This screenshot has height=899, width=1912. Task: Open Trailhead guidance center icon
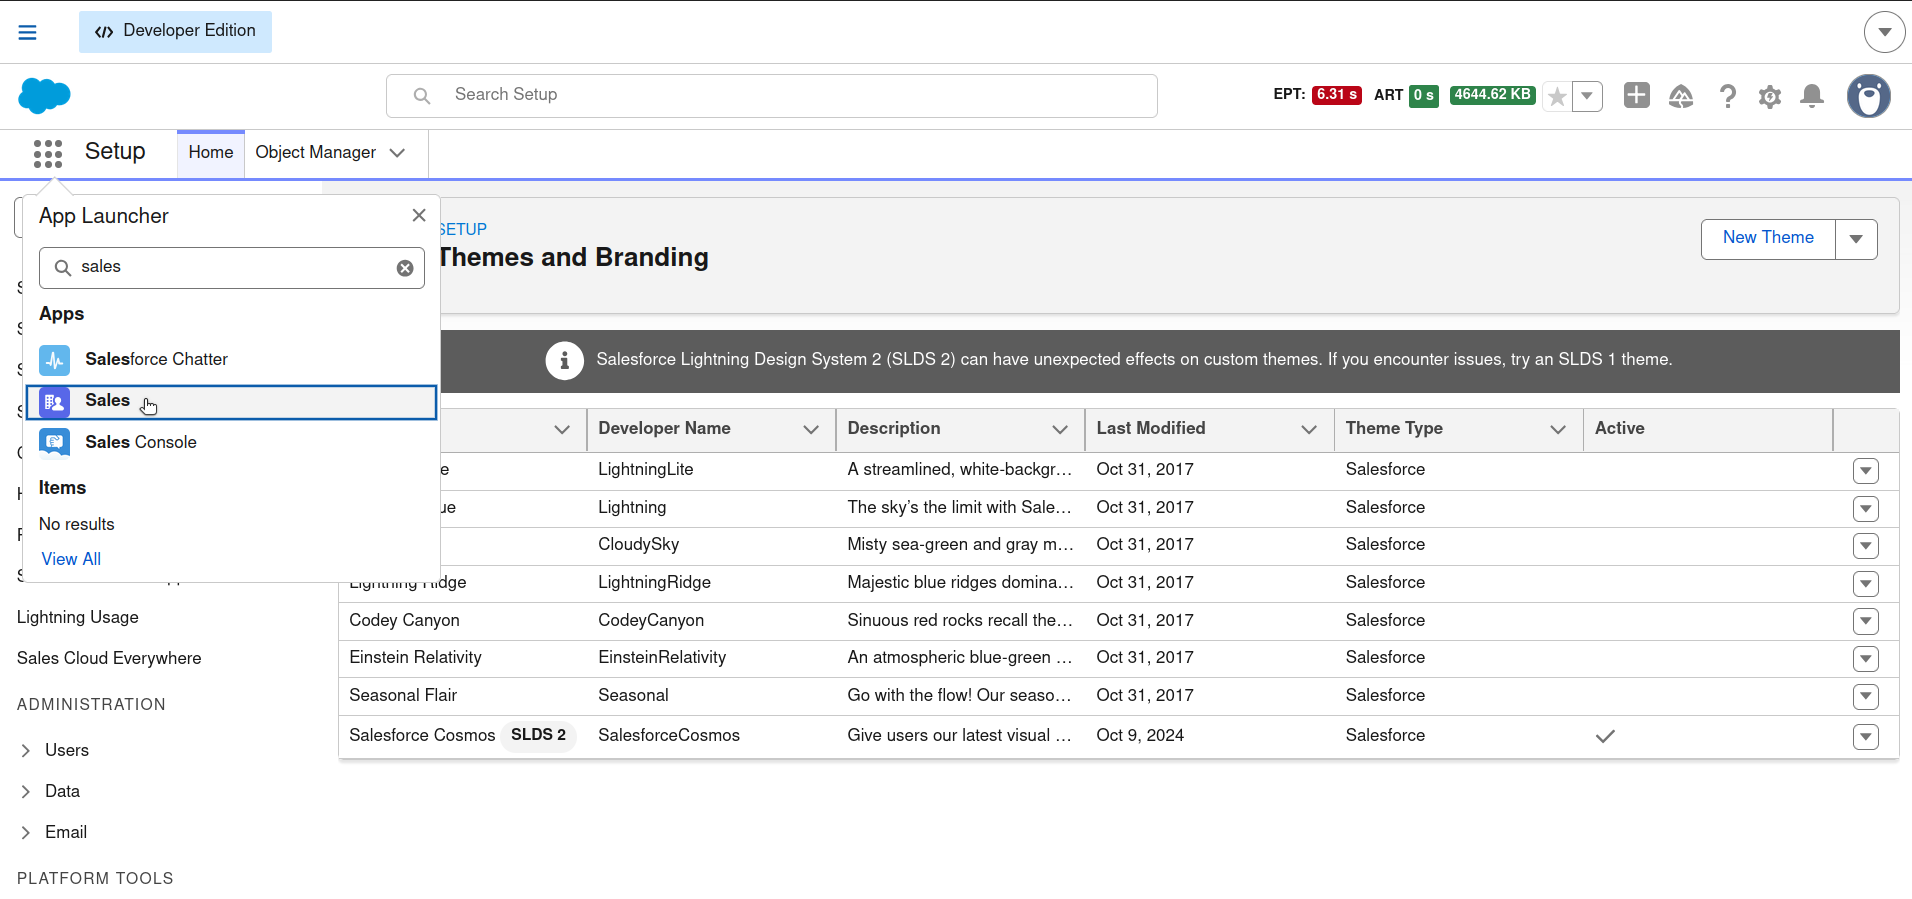pyautogui.click(x=1681, y=97)
